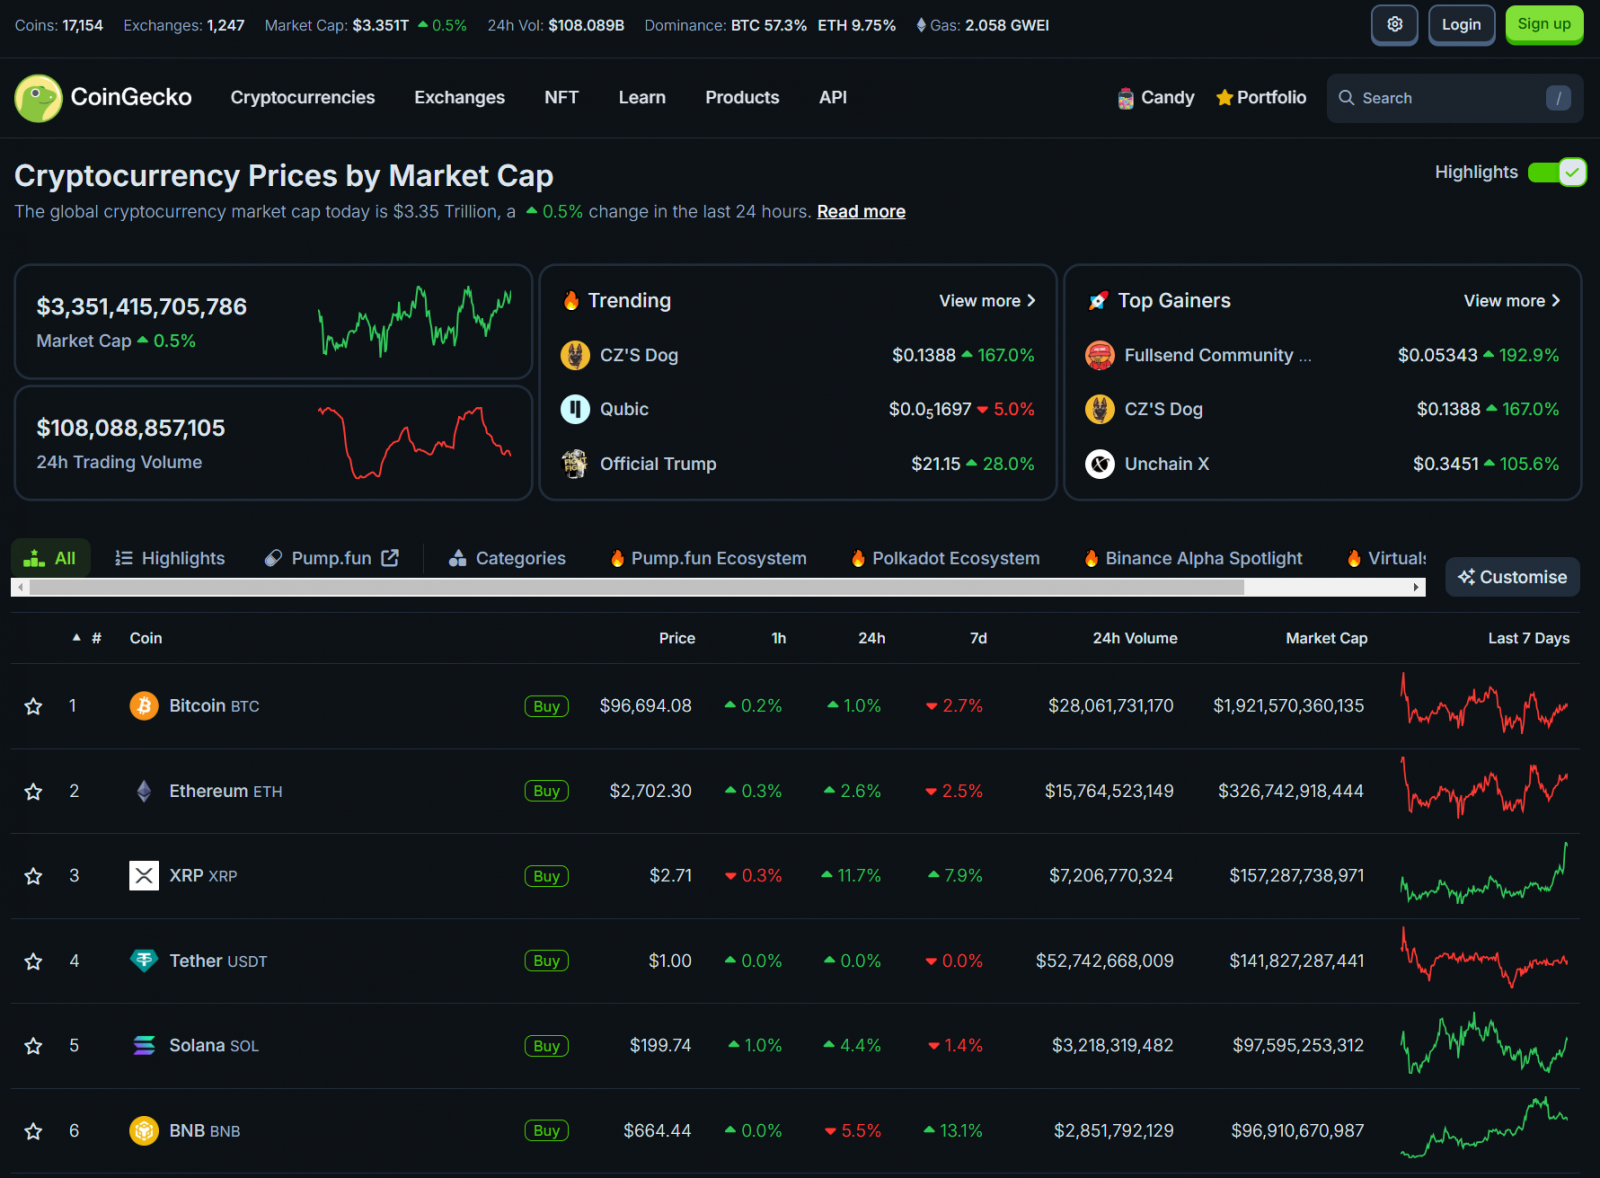Screen dimensions: 1600x1178
Task: Open the Cryptocurrencies navigation menu
Action: 302,98
